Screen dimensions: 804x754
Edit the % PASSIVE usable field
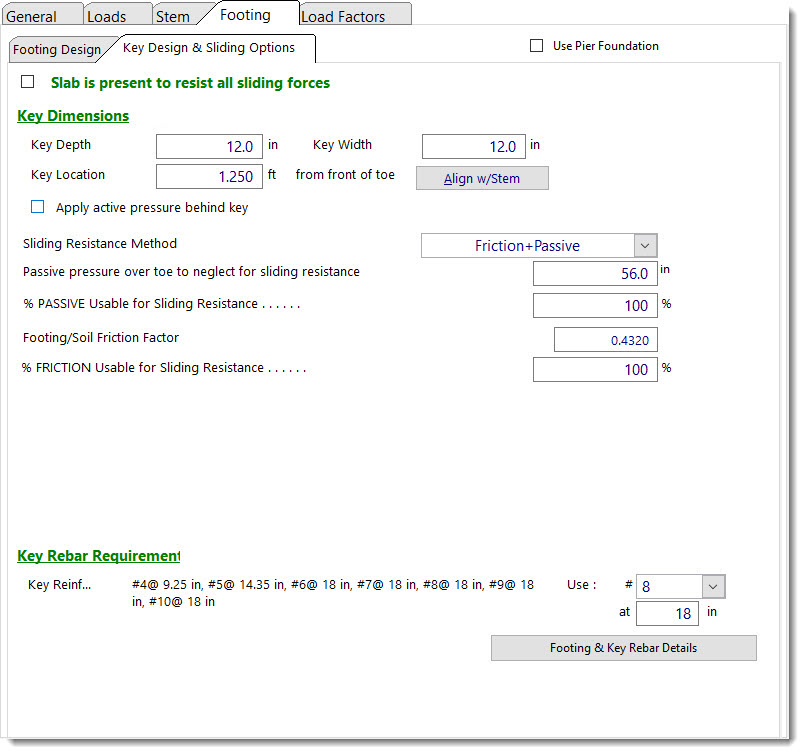point(594,306)
